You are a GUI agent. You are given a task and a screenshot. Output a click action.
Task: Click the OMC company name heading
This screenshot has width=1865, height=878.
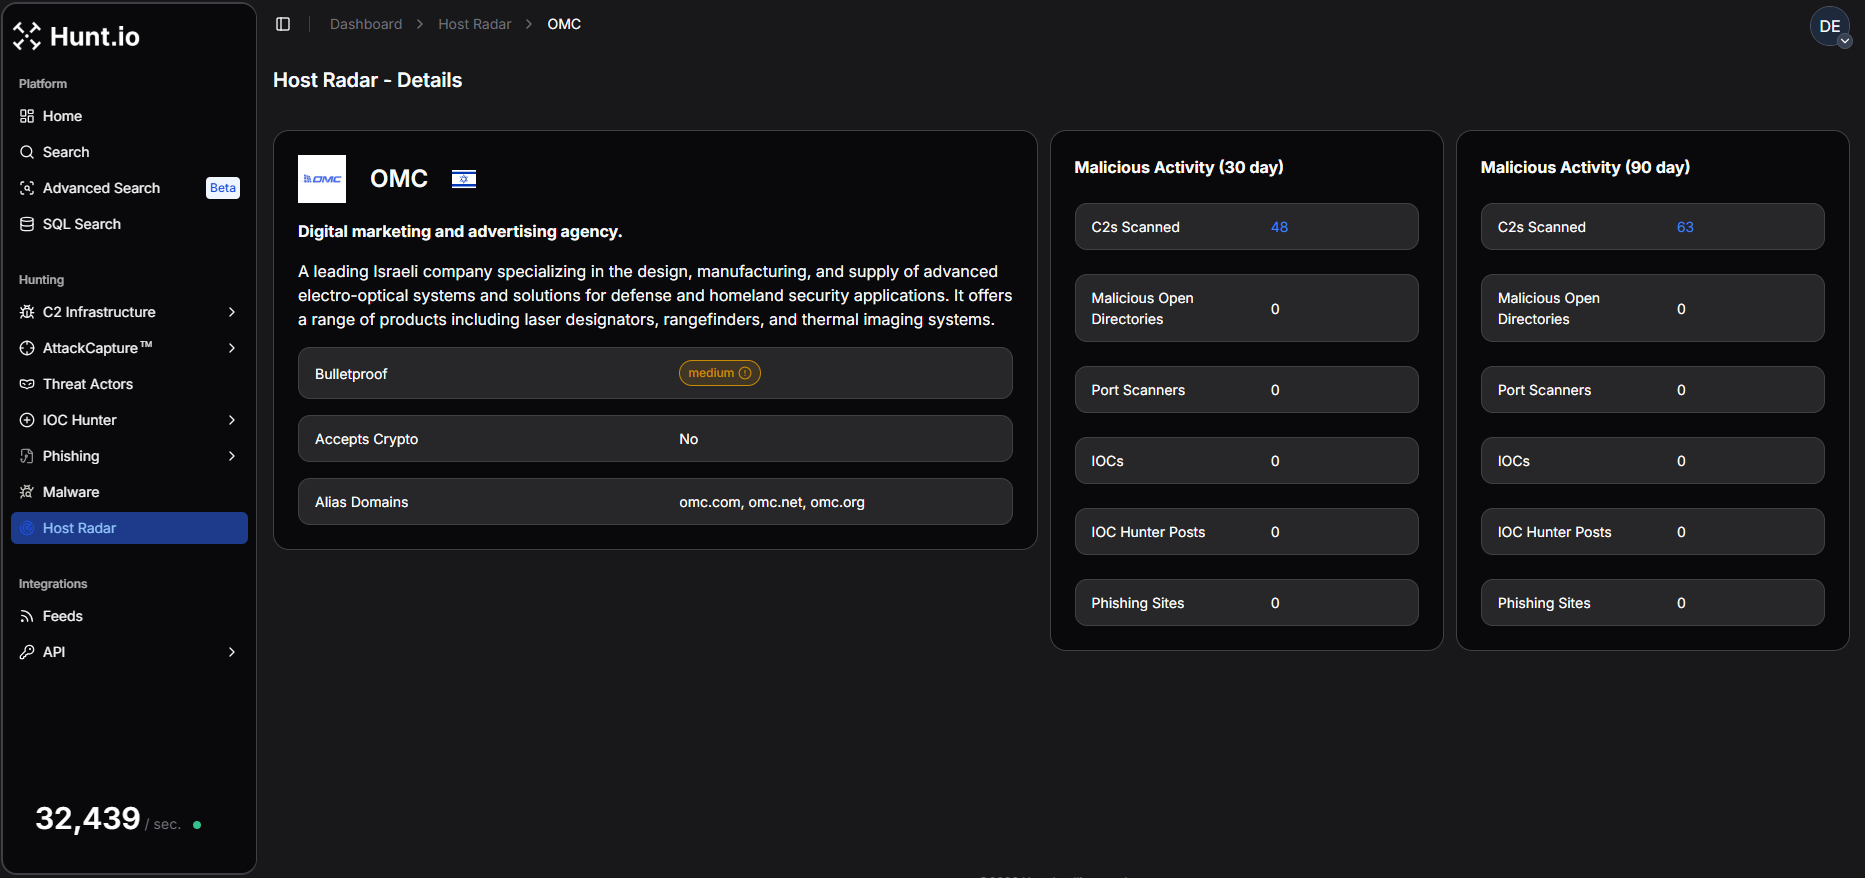pyautogui.click(x=399, y=179)
